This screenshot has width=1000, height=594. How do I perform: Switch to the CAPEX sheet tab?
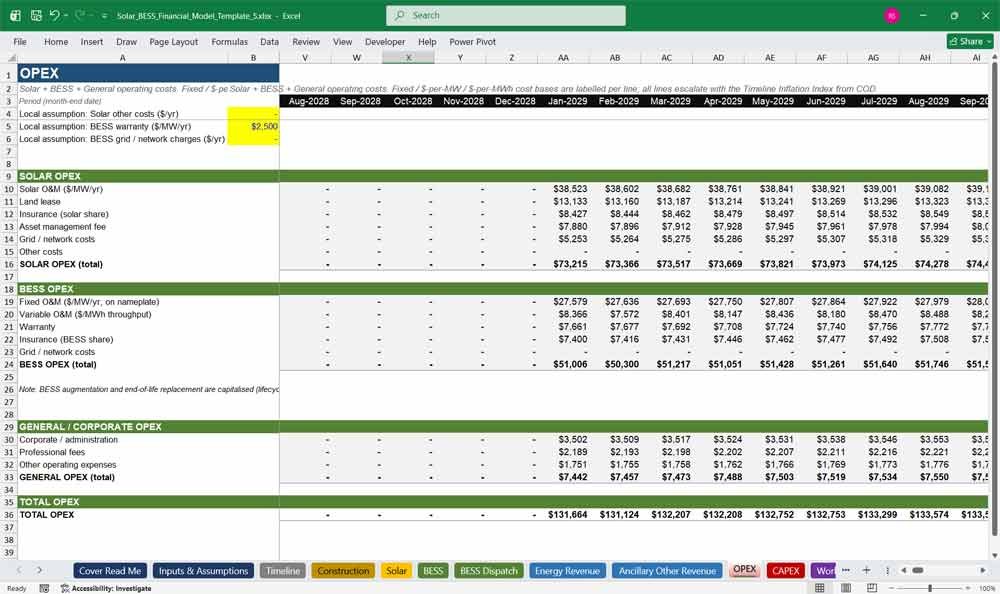(x=786, y=571)
